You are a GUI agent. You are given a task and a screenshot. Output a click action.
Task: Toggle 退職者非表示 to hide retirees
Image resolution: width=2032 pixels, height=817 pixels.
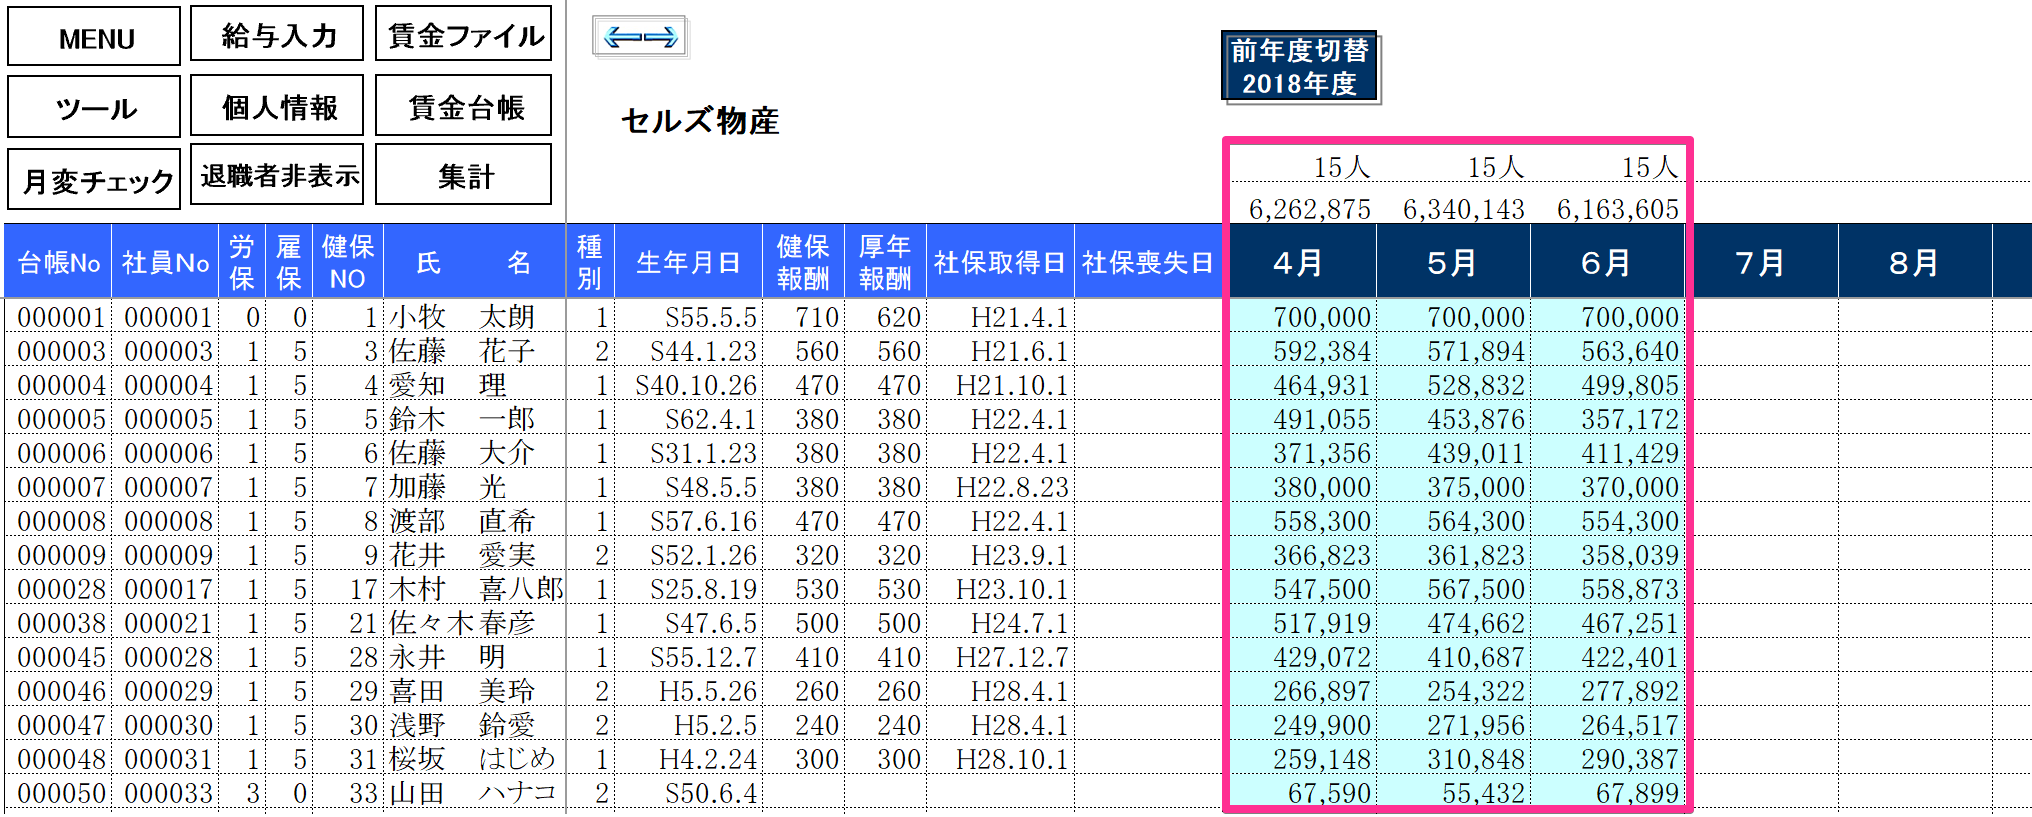277,176
